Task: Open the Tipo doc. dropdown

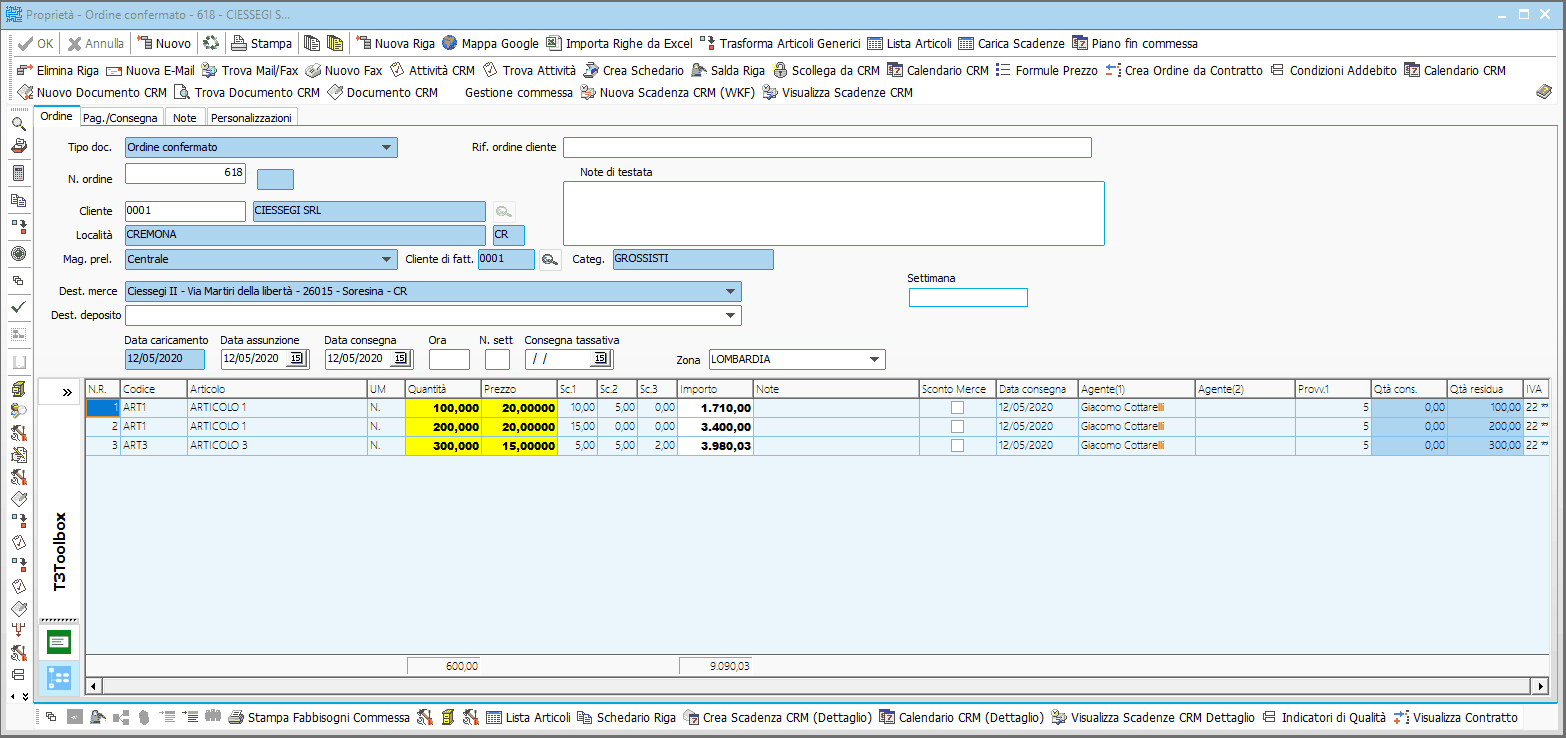Action: [386, 148]
